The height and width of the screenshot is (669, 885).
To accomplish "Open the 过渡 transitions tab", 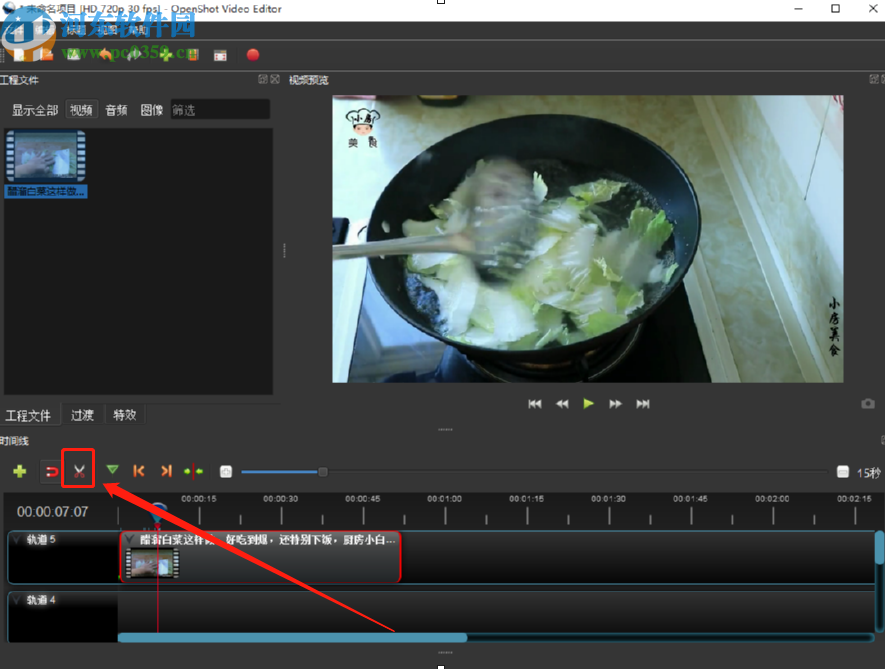I will point(81,413).
